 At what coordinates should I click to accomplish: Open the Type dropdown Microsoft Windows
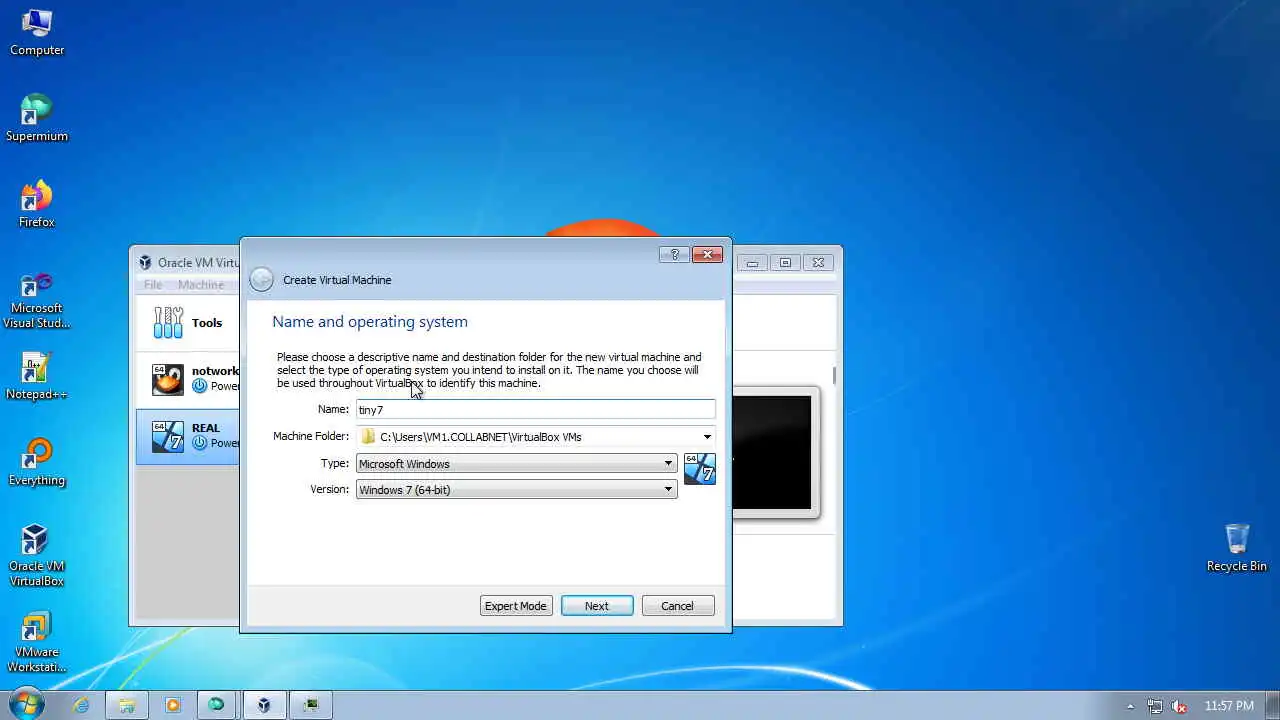516,464
